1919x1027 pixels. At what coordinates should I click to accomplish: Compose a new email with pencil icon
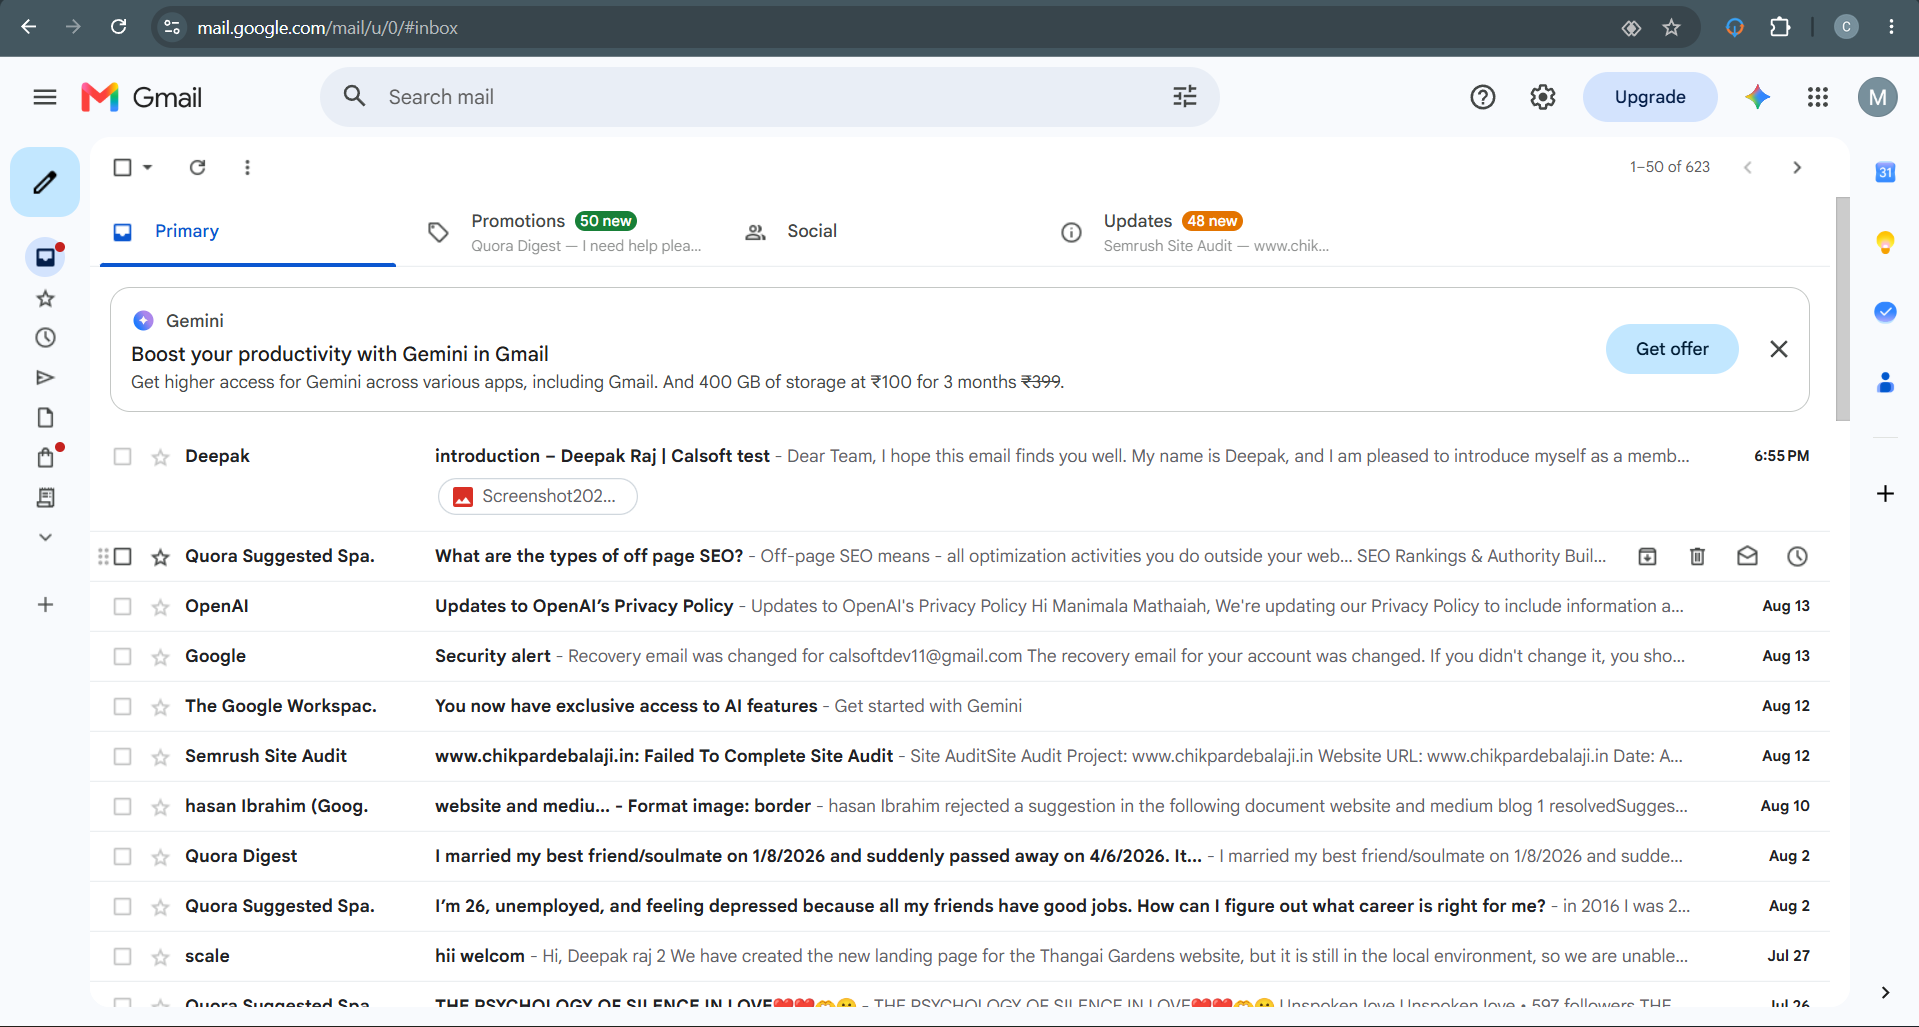(x=45, y=182)
